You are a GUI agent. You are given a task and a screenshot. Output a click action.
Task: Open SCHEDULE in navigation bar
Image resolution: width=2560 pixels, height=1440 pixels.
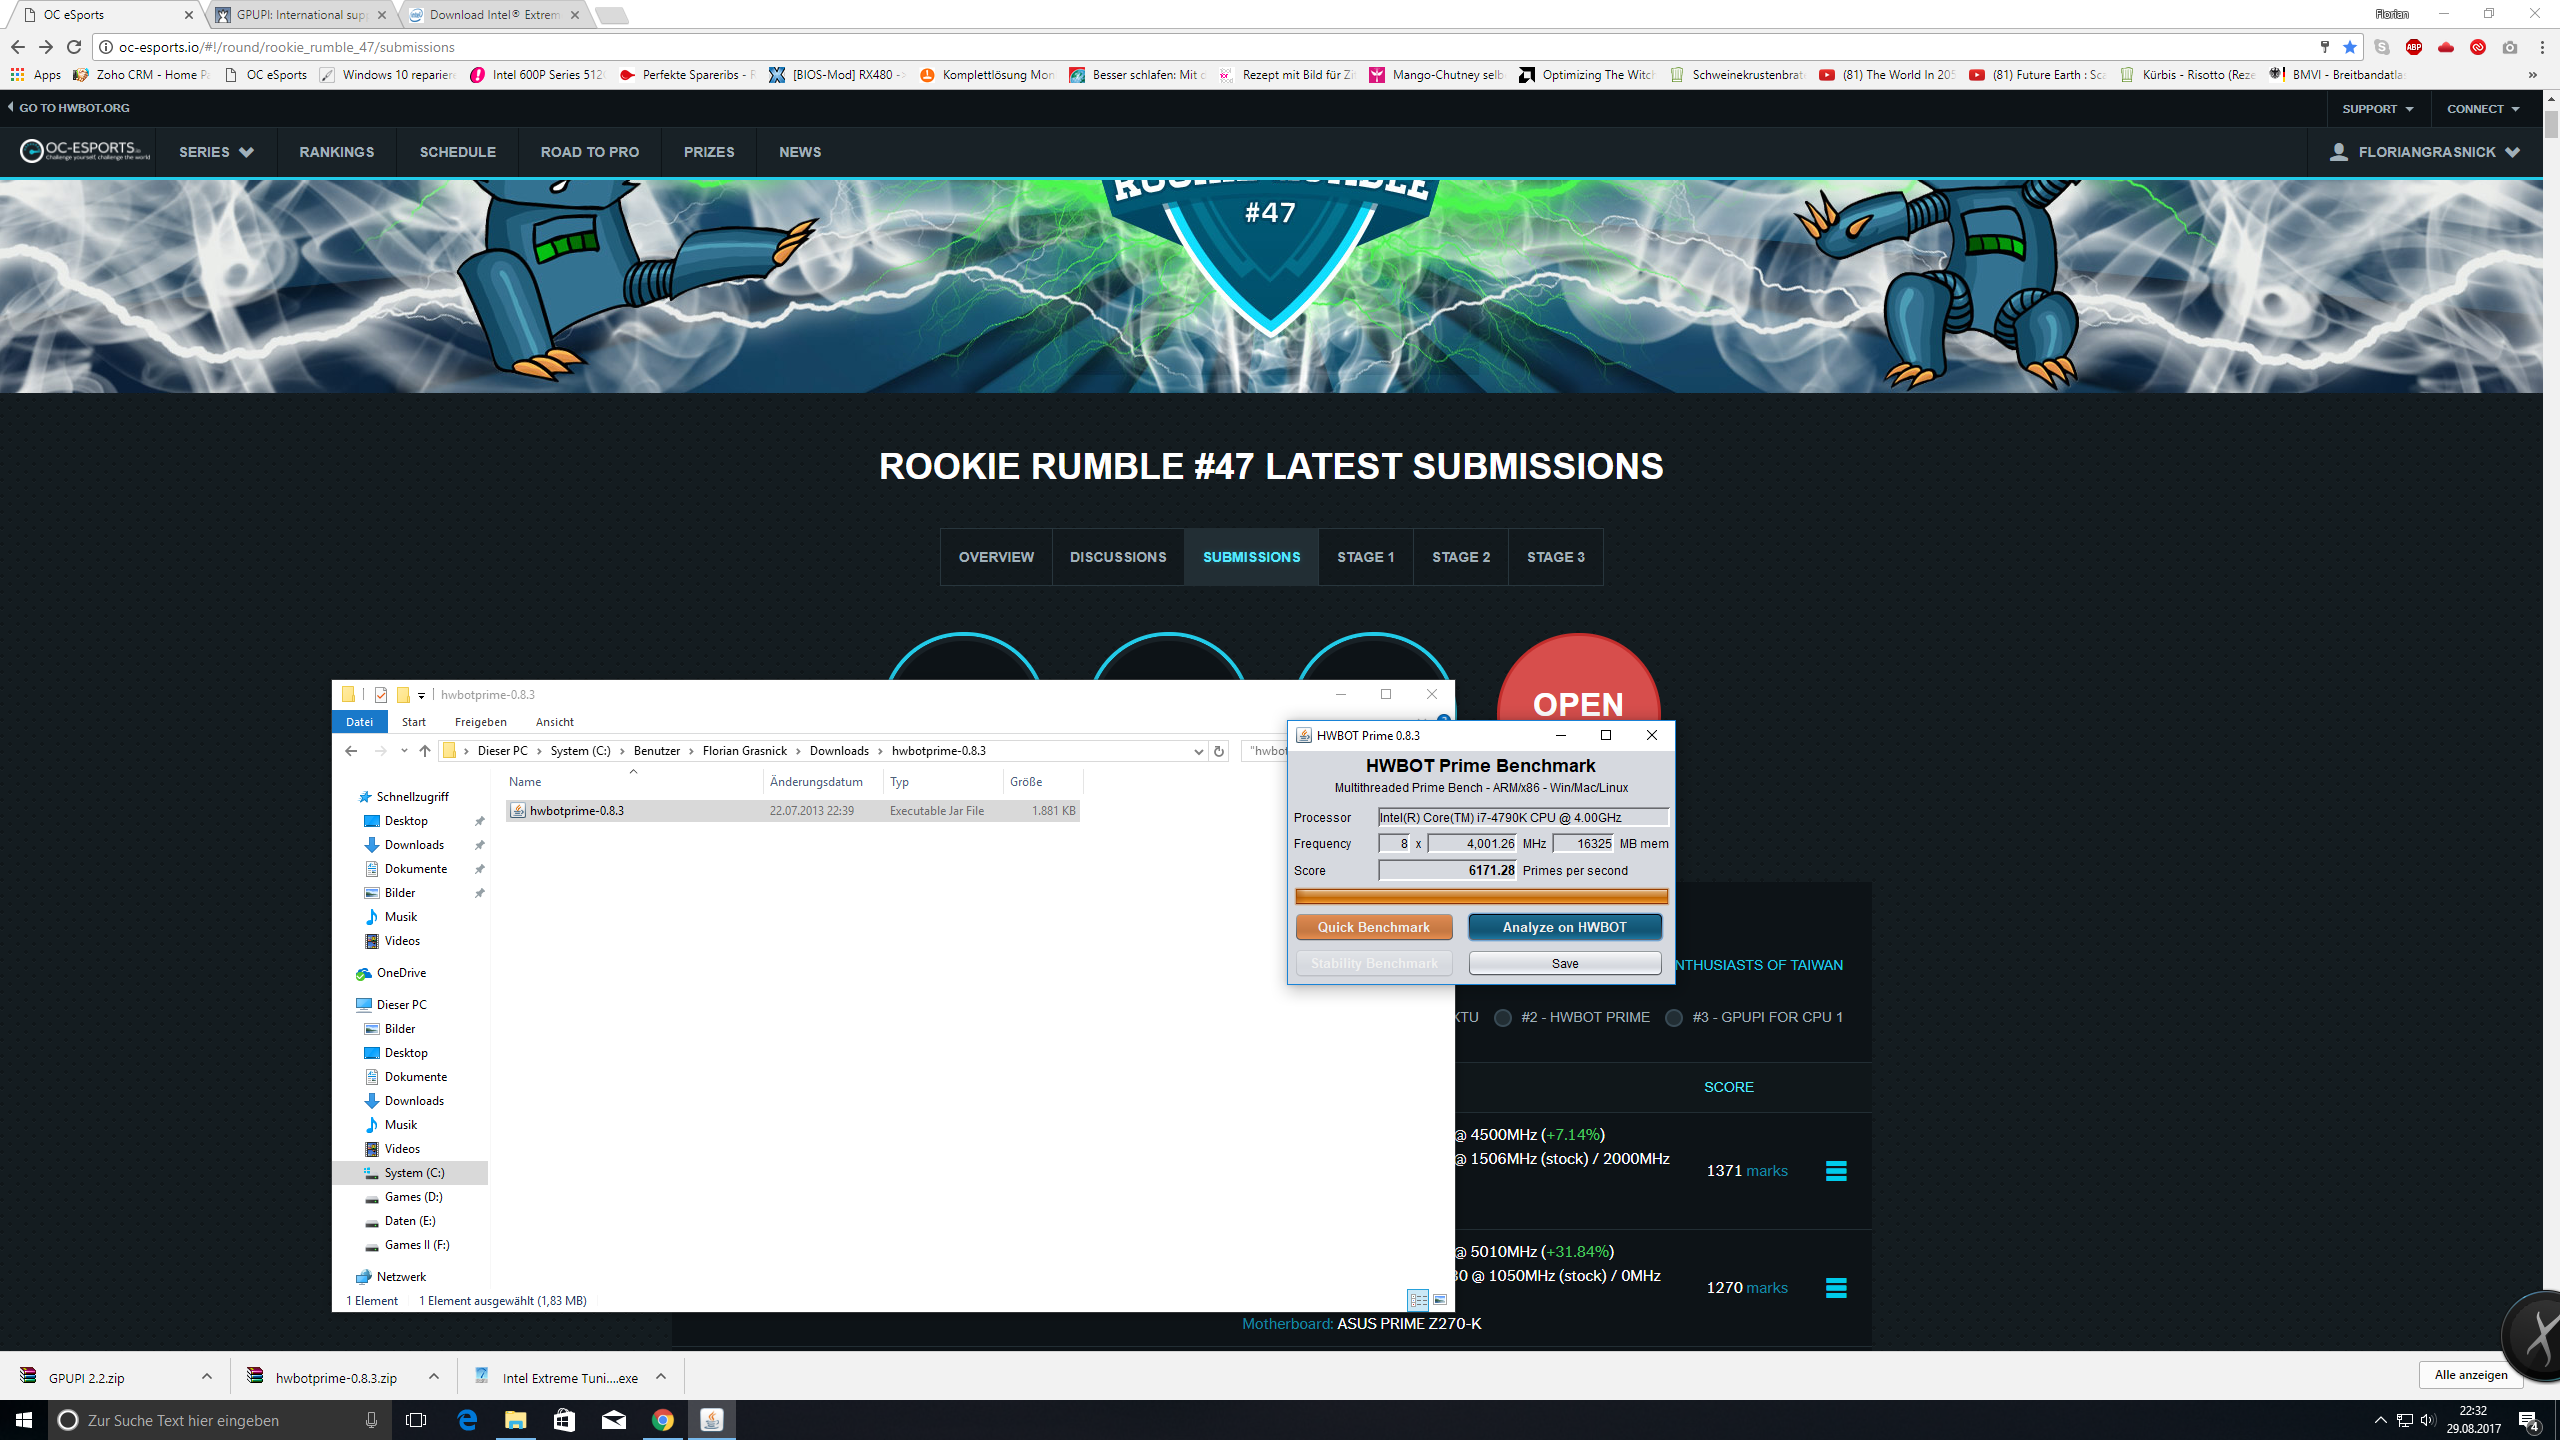tap(458, 152)
